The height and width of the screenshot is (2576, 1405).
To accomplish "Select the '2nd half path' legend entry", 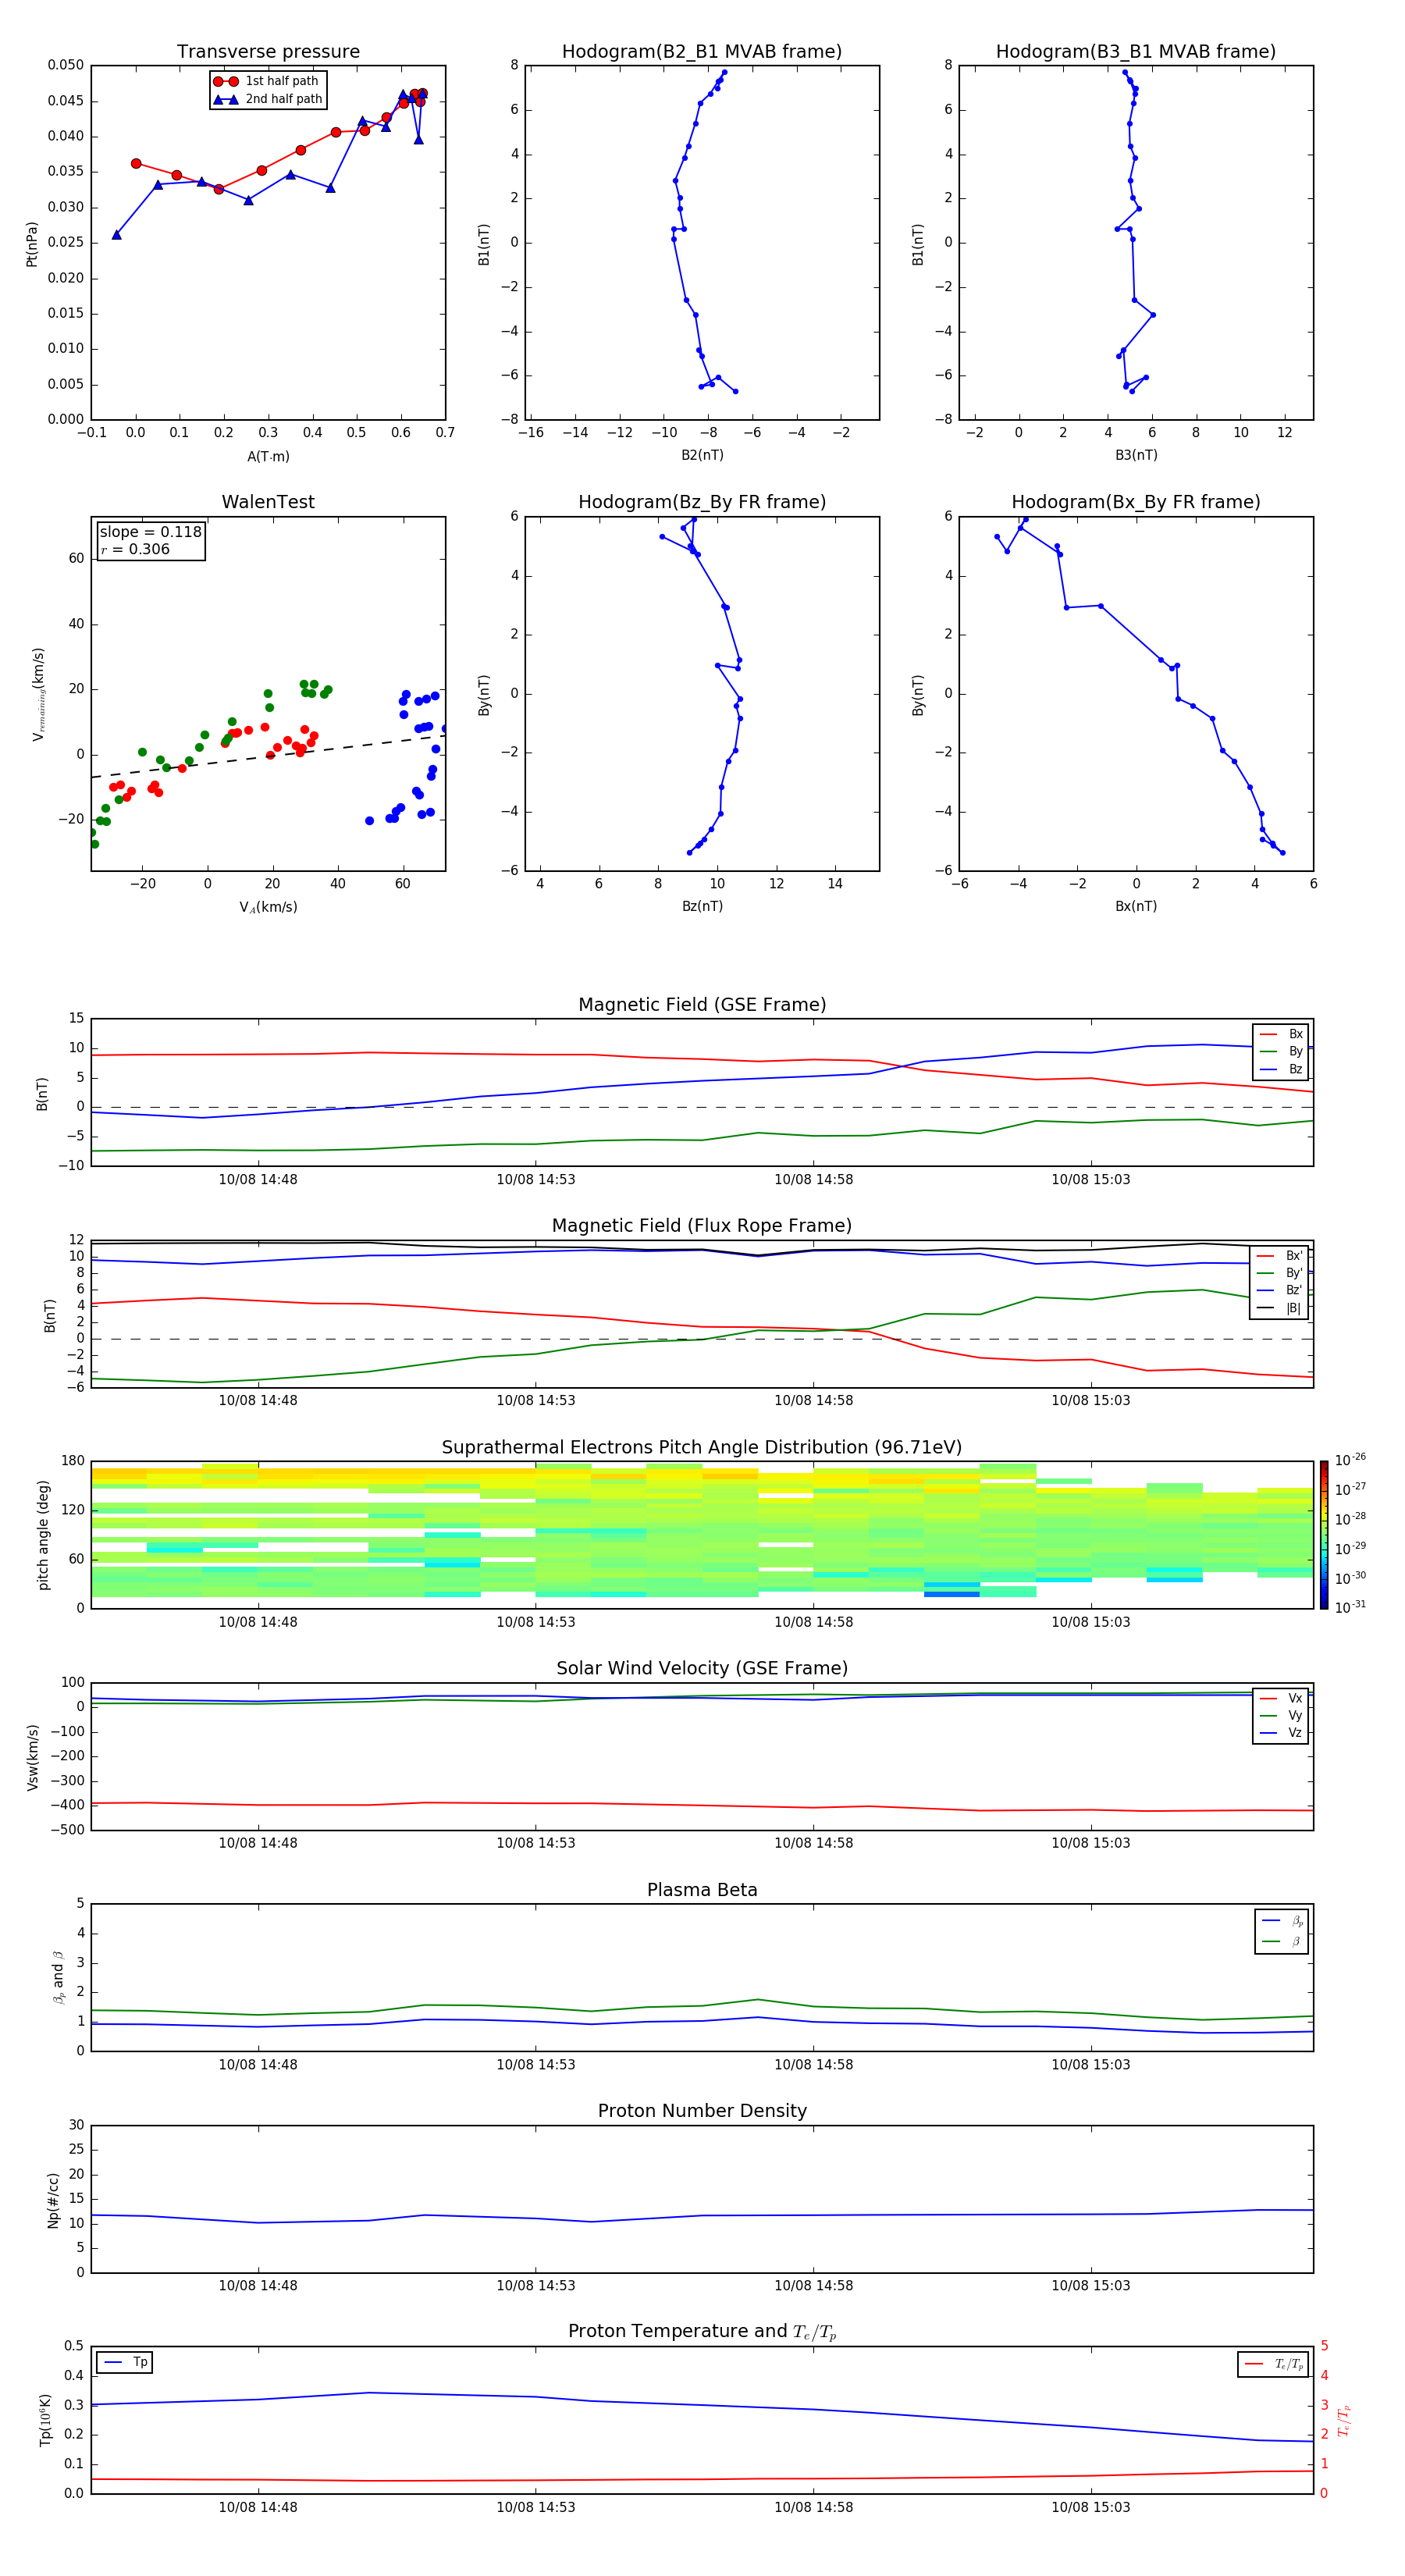I will pyautogui.click(x=268, y=99).
